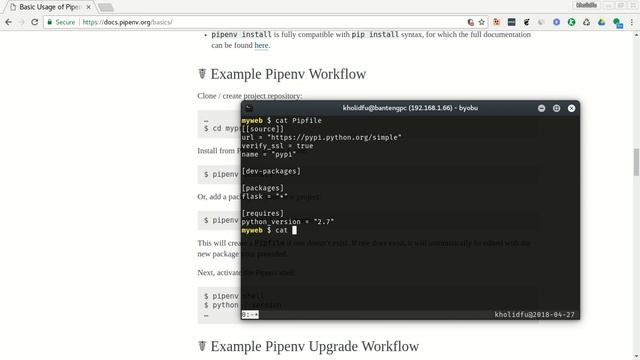The image size is (640, 360).
Task: Click the grayed-out extension icon
Action: (541, 22)
